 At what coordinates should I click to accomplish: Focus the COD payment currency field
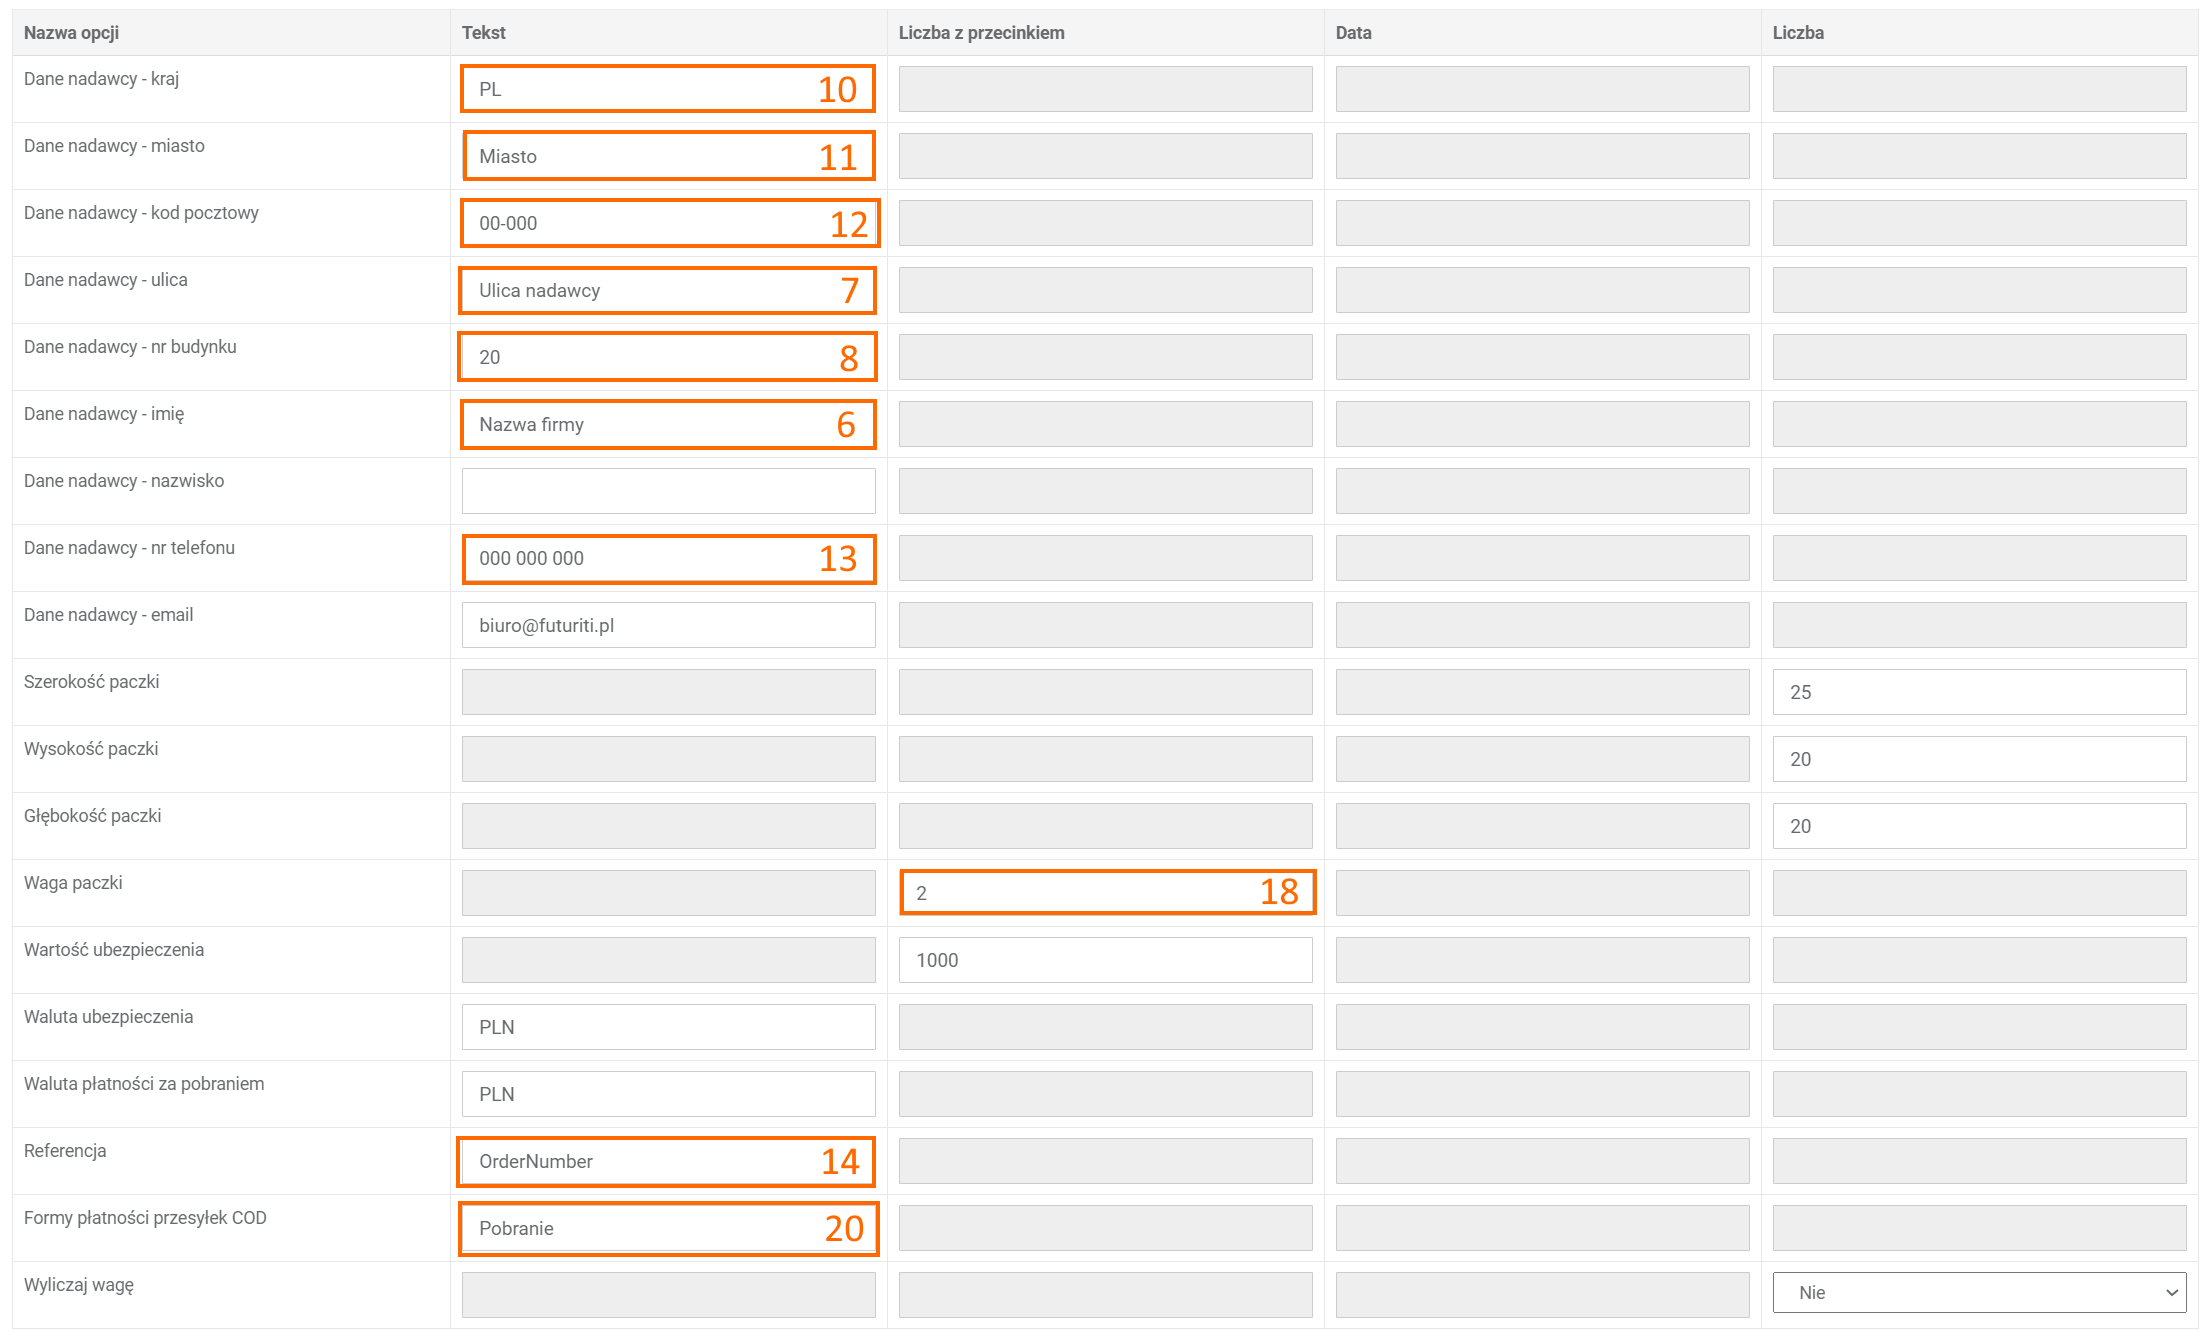(x=668, y=1094)
